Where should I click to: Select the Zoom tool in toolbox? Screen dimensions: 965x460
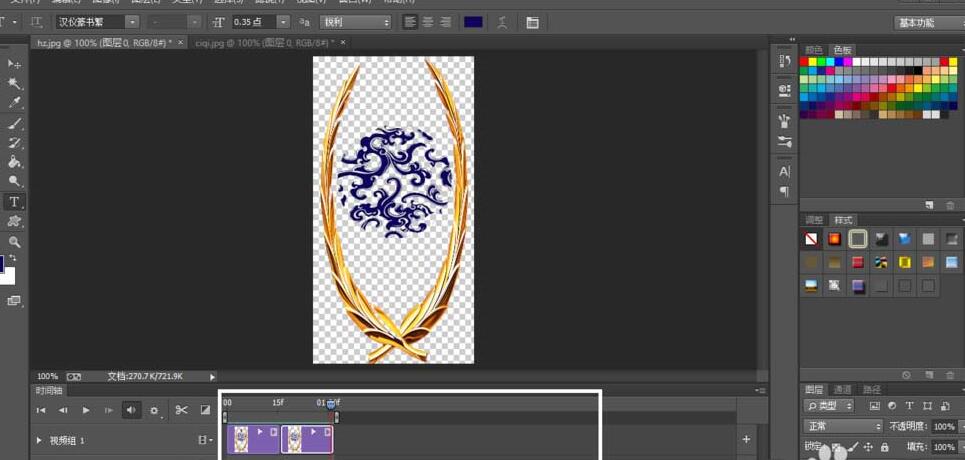[x=15, y=242]
